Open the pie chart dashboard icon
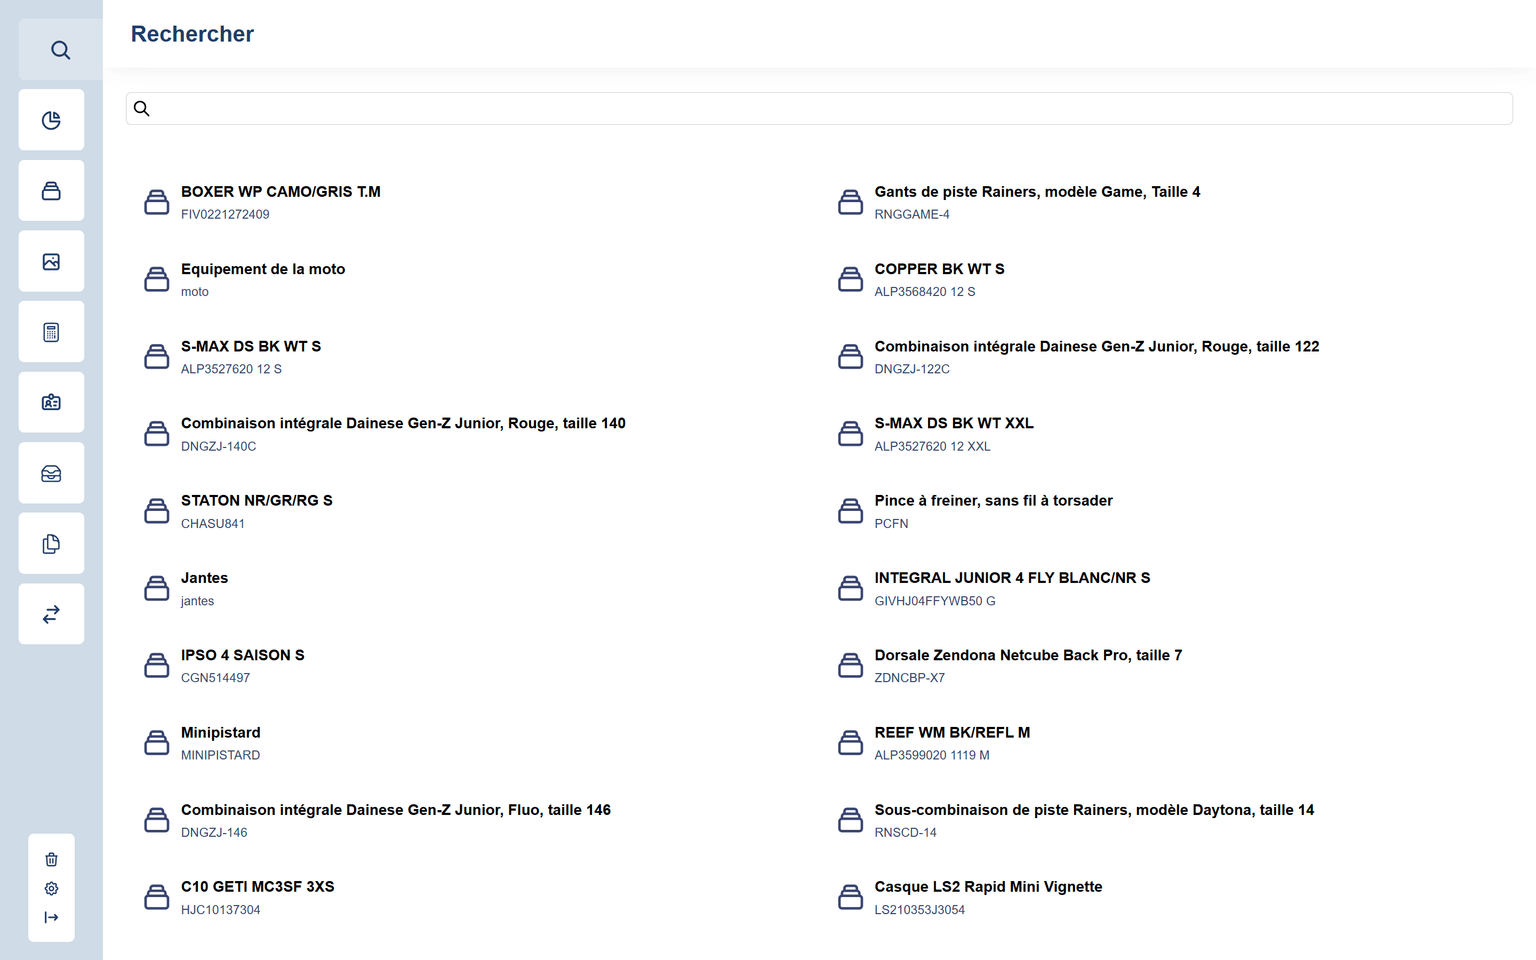The image size is (1536, 960). tap(51, 121)
